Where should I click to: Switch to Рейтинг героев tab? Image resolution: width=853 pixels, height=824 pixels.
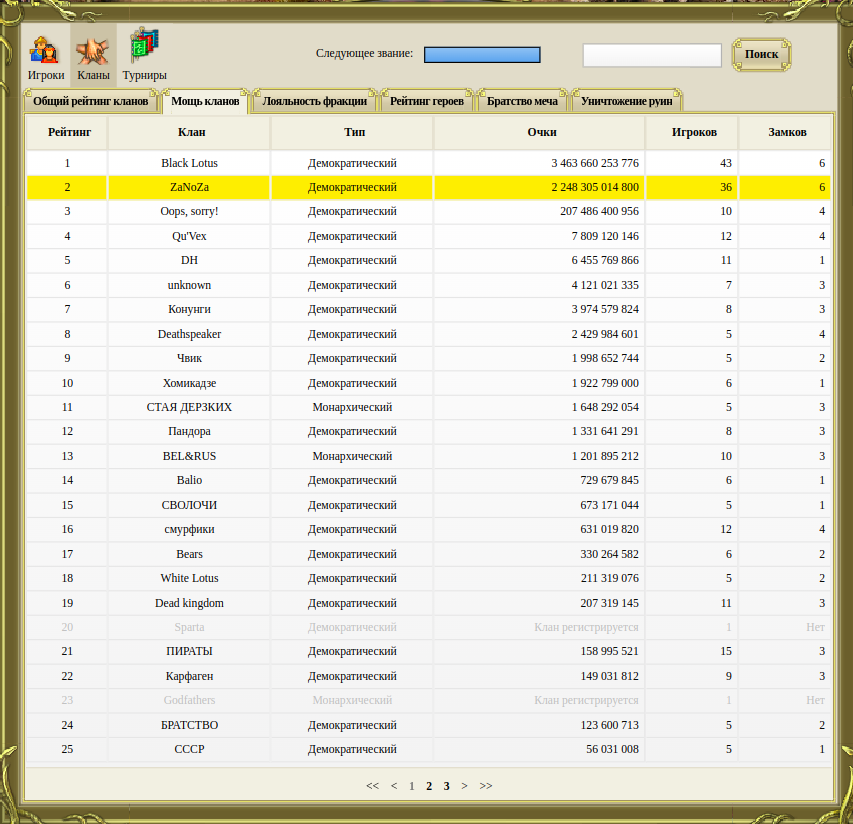pyautogui.click(x=427, y=101)
